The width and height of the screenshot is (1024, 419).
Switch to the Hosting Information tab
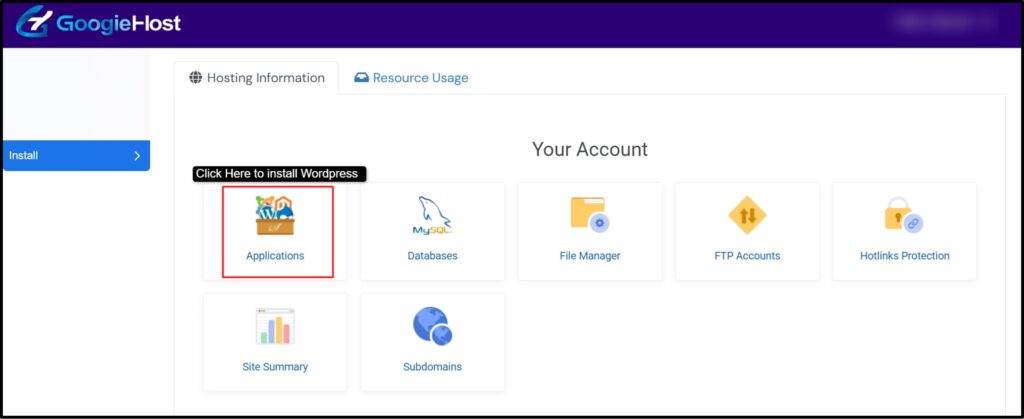[256, 78]
